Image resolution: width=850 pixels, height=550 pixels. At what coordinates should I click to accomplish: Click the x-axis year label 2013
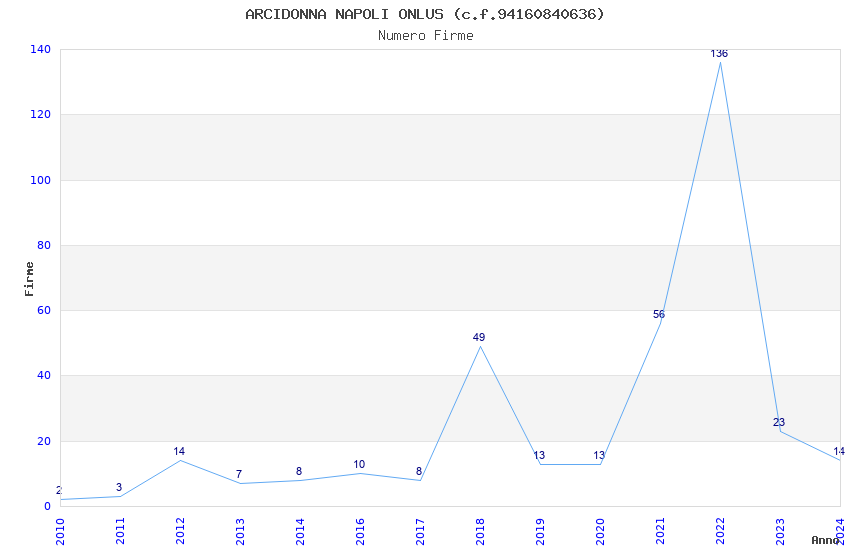pyautogui.click(x=240, y=532)
